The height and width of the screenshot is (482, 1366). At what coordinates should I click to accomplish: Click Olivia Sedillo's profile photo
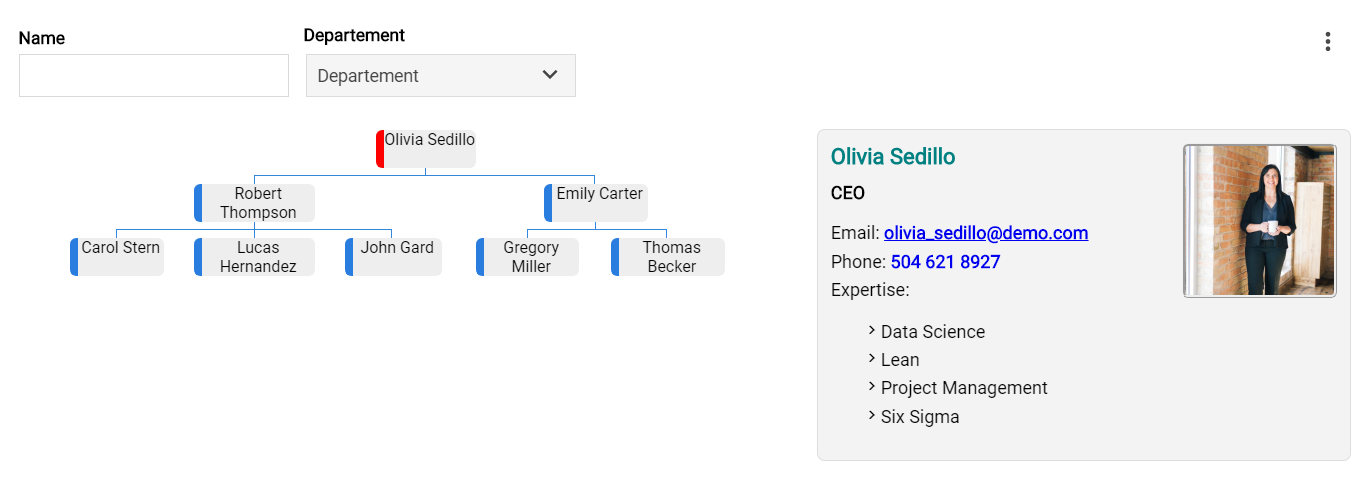point(1259,221)
